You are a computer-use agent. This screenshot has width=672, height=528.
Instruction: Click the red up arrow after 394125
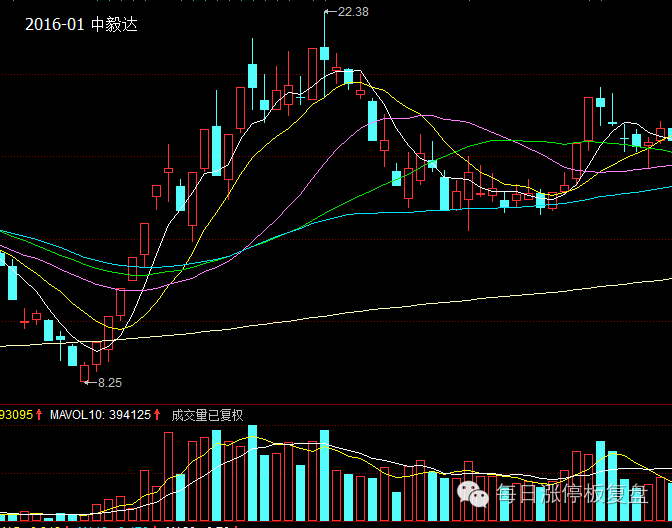click(x=157, y=414)
